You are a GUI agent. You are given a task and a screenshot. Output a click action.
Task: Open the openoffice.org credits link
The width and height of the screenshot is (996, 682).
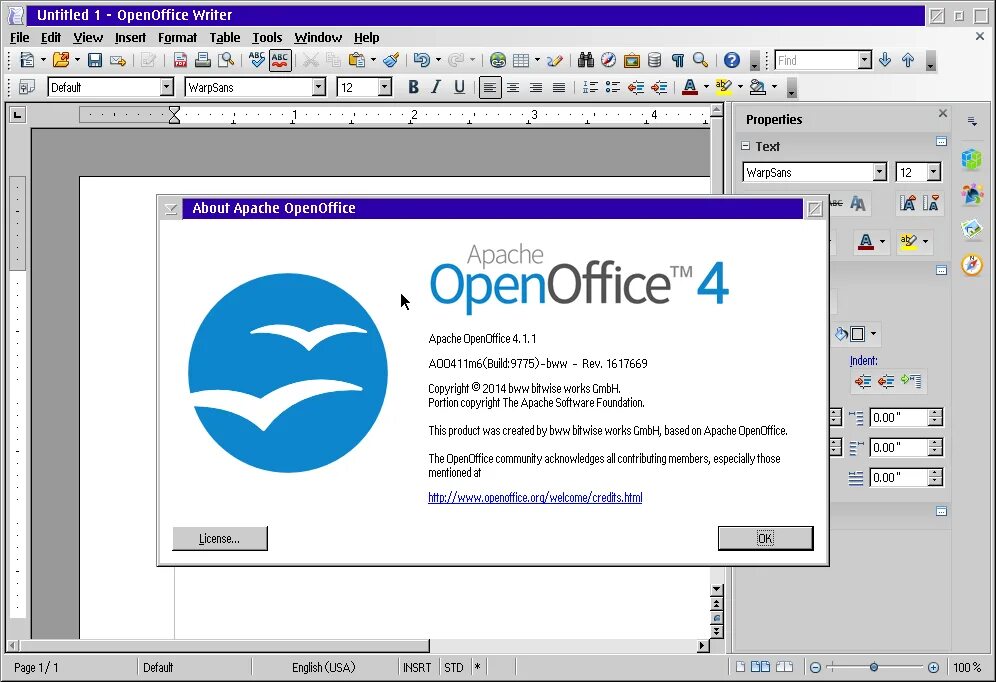tap(535, 498)
